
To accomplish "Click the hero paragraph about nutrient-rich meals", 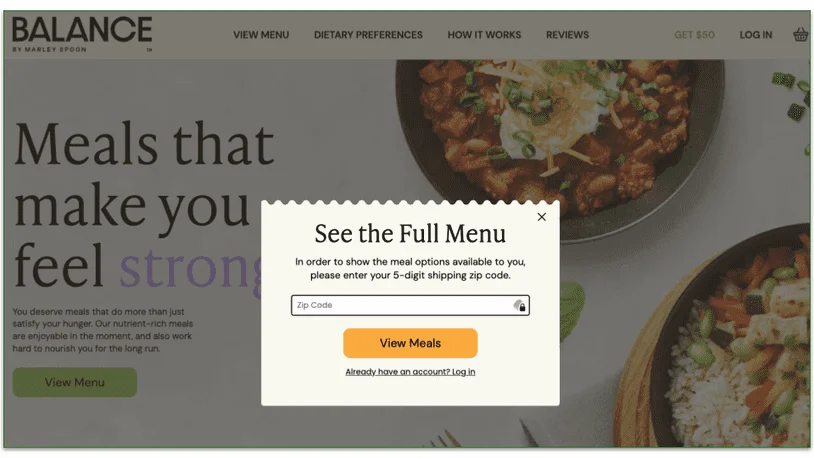I will 103,330.
